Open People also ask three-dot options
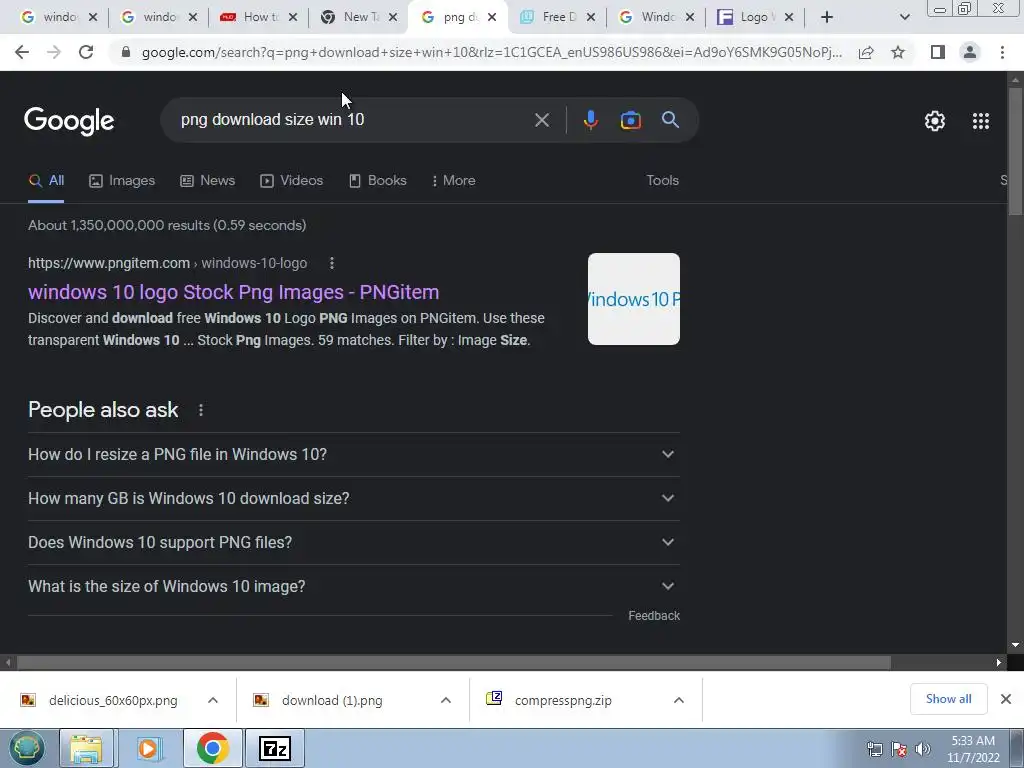The height and width of the screenshot is (768, 1024). [x=200, y=410]
